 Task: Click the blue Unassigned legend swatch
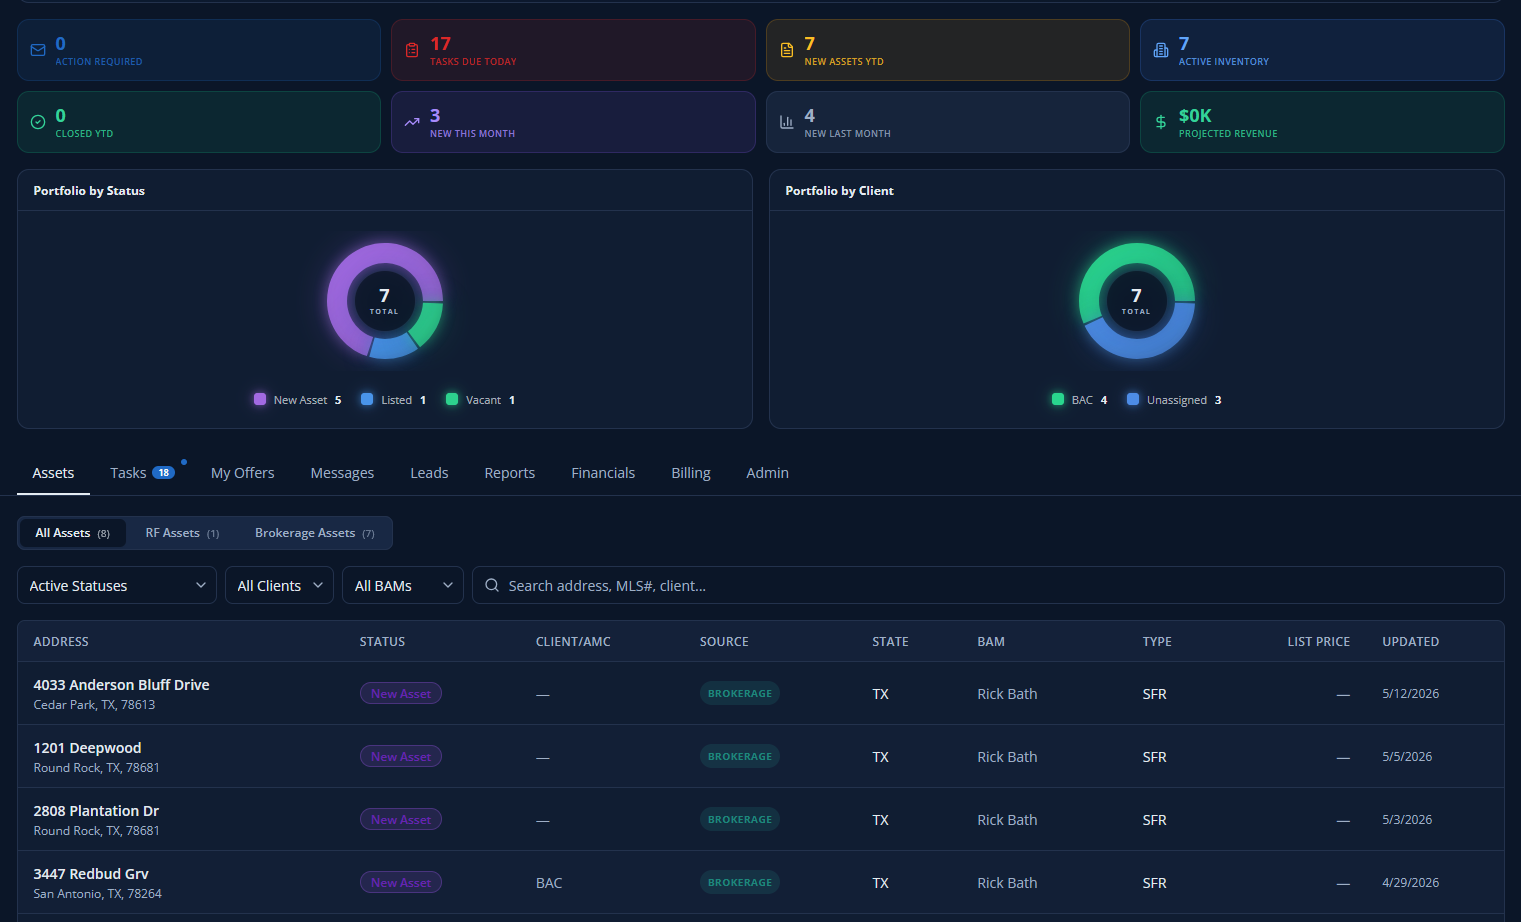pos(1133,399)
